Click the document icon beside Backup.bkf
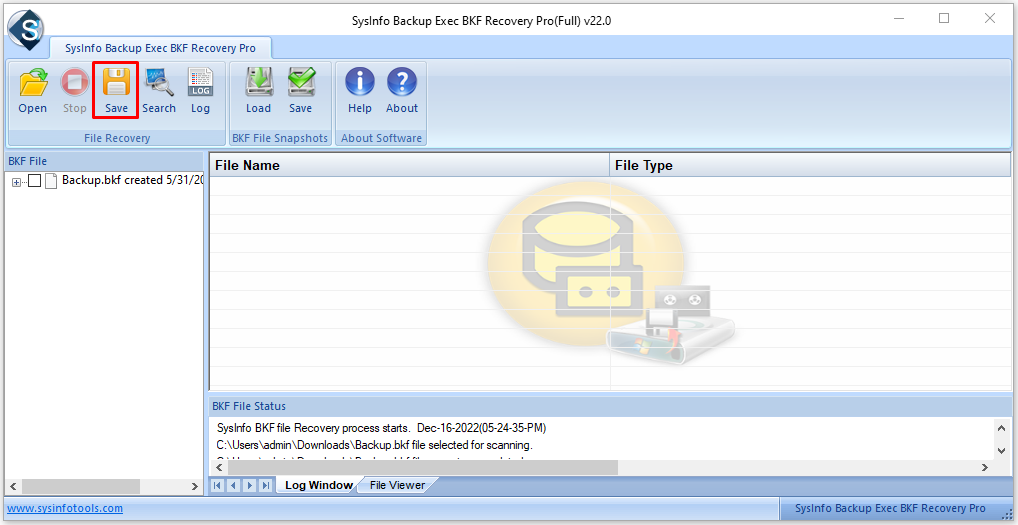 click(52, 181)
